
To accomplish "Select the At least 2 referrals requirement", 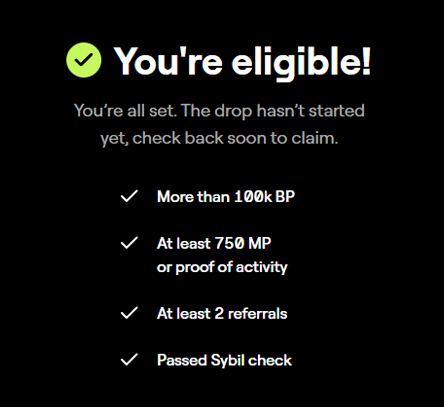I will [222, 313].
